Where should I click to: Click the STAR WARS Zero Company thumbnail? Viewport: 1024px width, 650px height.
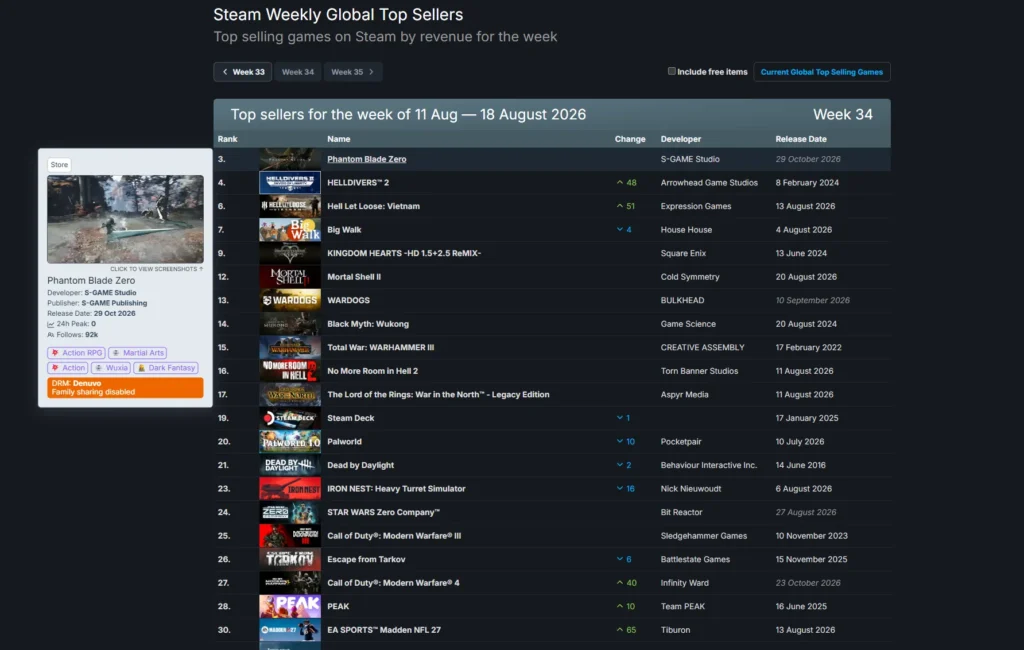click(x=290, y=512)
